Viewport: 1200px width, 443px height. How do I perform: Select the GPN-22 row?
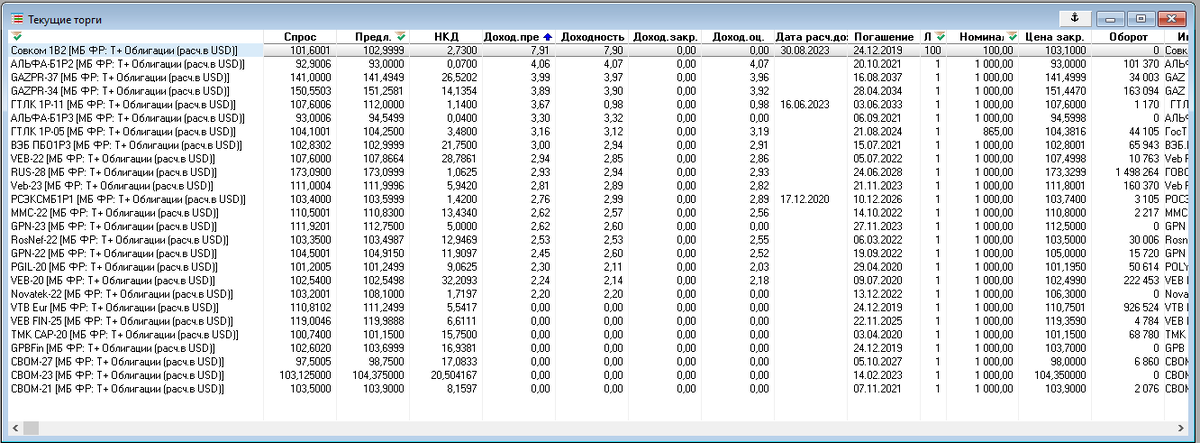coord(600,252)
